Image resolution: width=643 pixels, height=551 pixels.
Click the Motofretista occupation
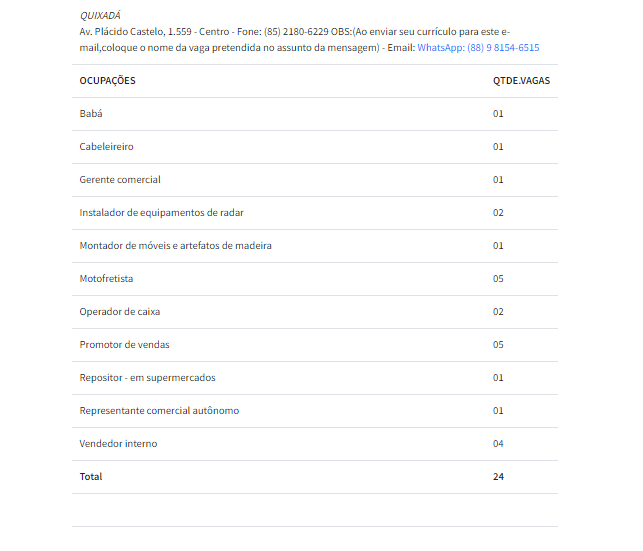[x=106, y=279]
